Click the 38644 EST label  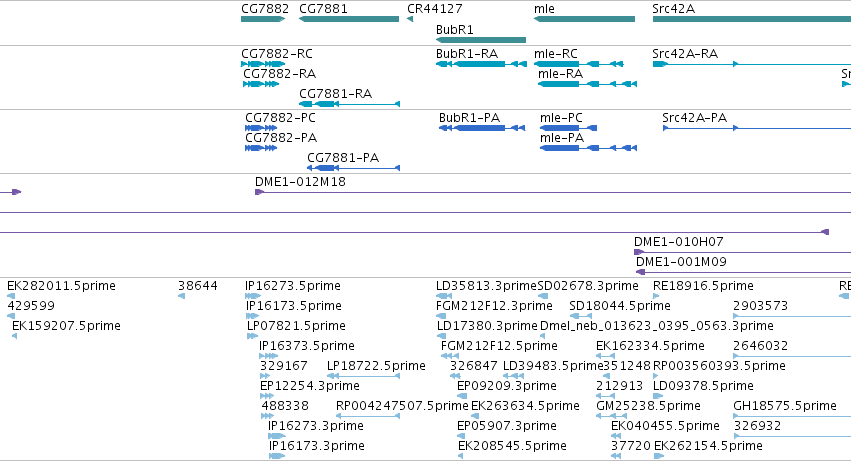[198, 286]
